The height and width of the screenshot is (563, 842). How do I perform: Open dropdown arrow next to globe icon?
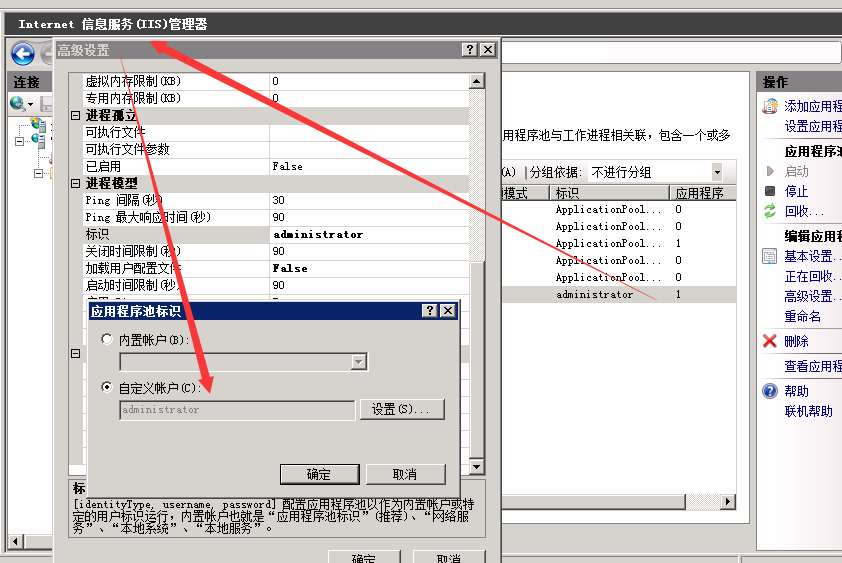31,104
